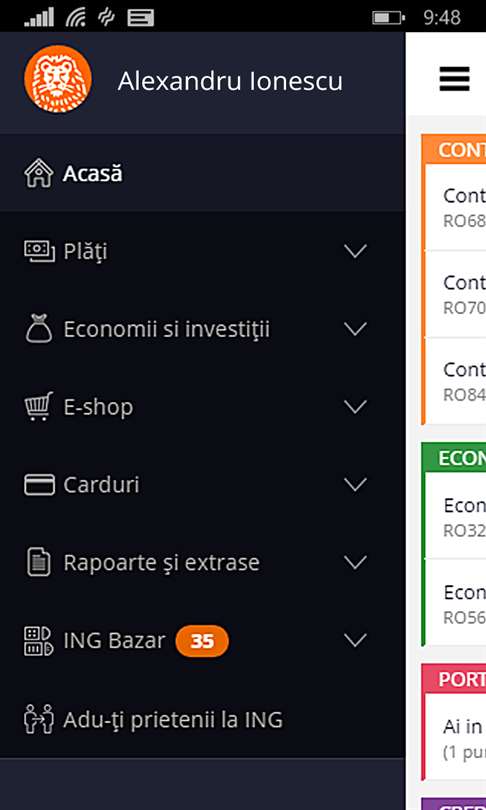Tap the E-shop cart icon
The height and width of the screenshot is (810, 486).
point(39,407)
